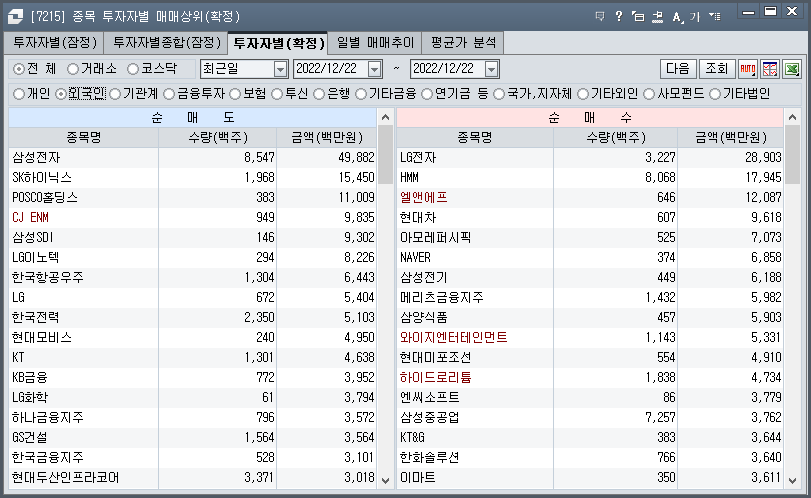Click the 가 language icon in title bar

point(695,17)
